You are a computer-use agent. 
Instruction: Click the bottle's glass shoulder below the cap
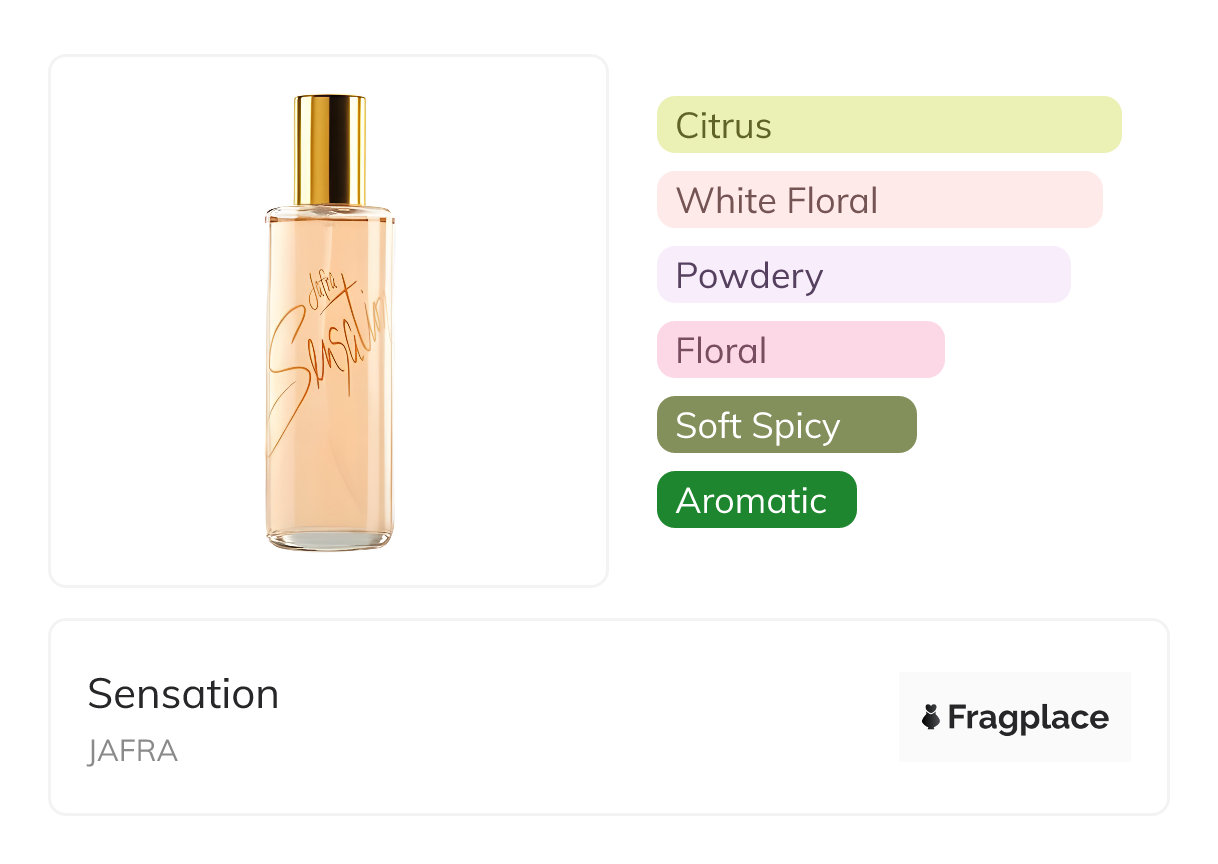pyautogui.click(x=329, y=213)
